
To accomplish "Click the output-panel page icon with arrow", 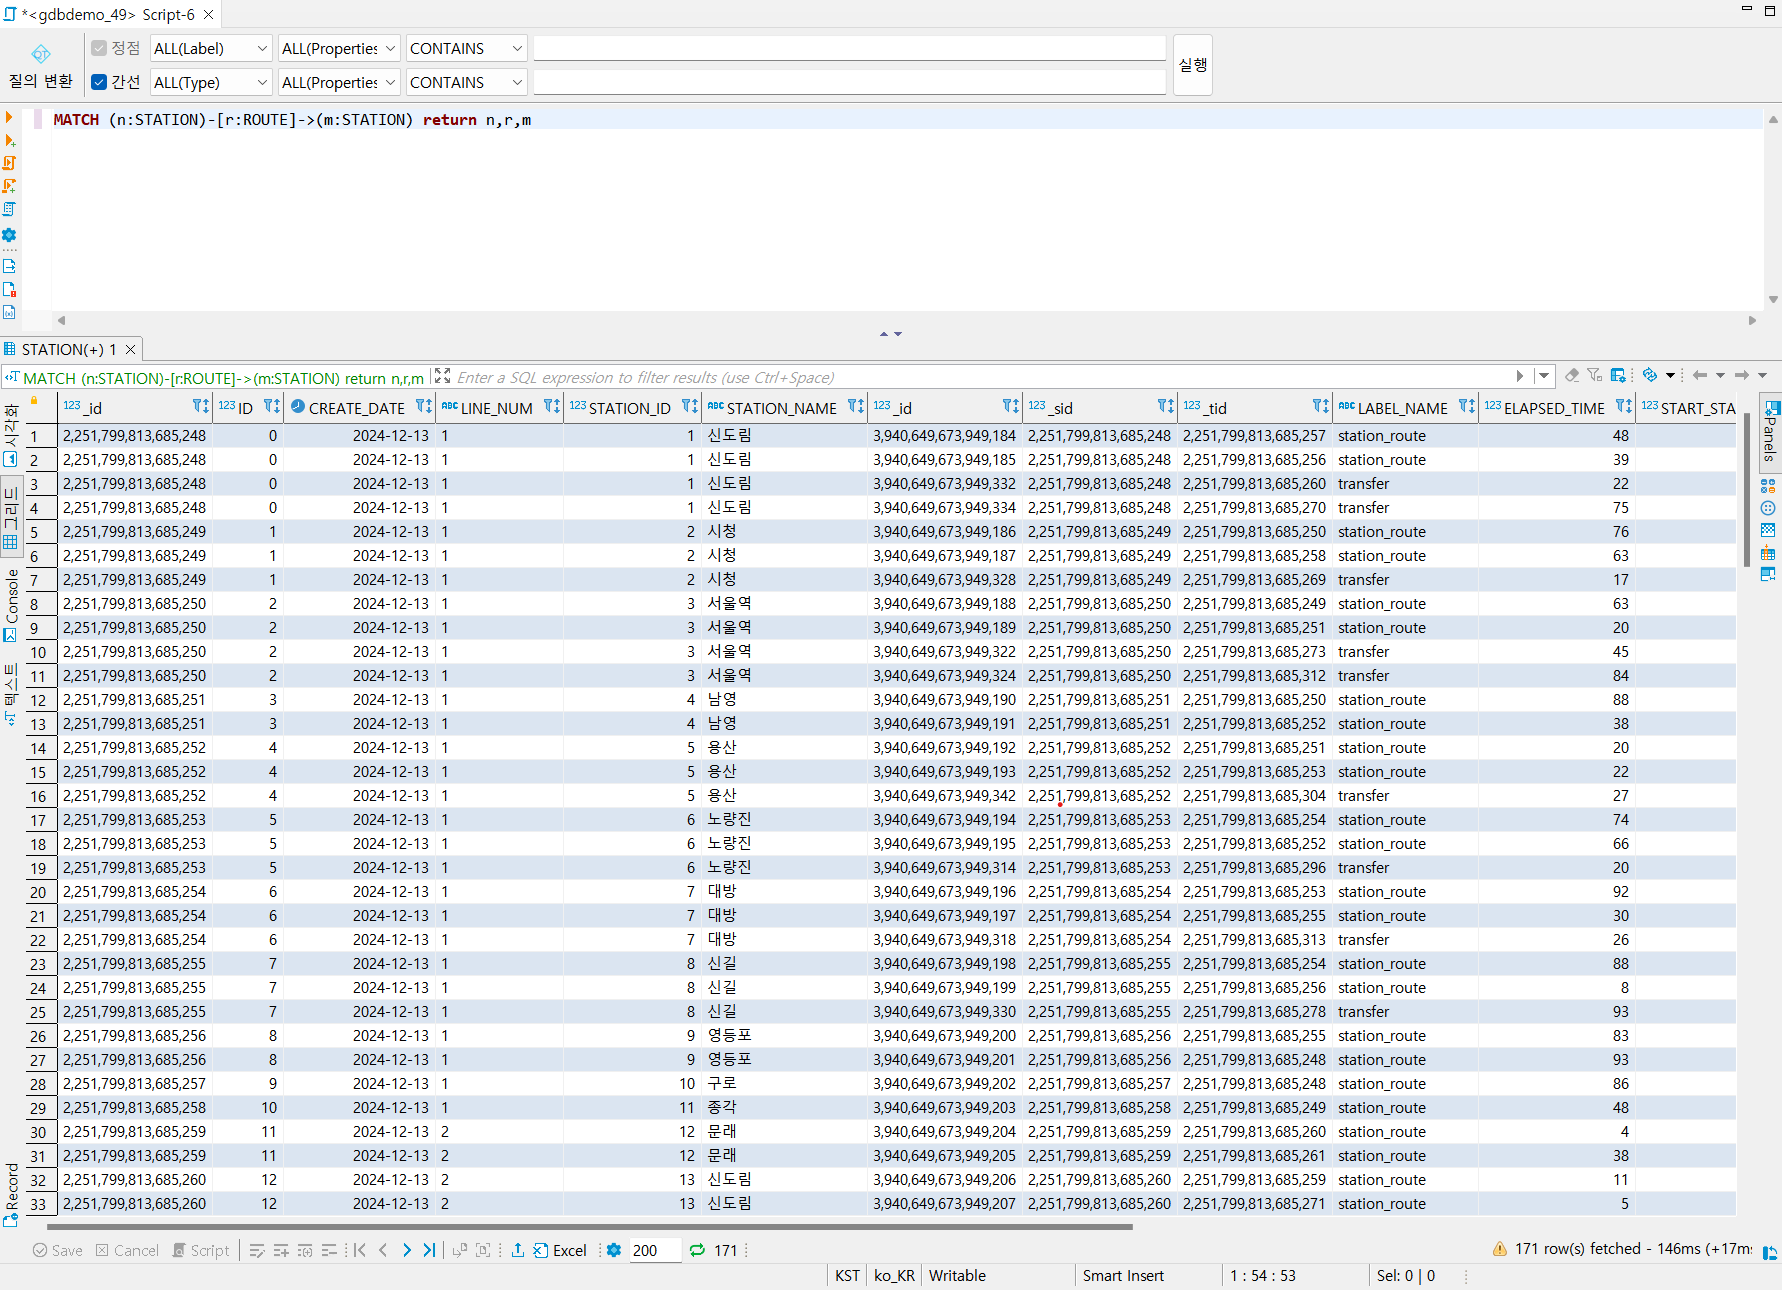I will tap(9, 266).
